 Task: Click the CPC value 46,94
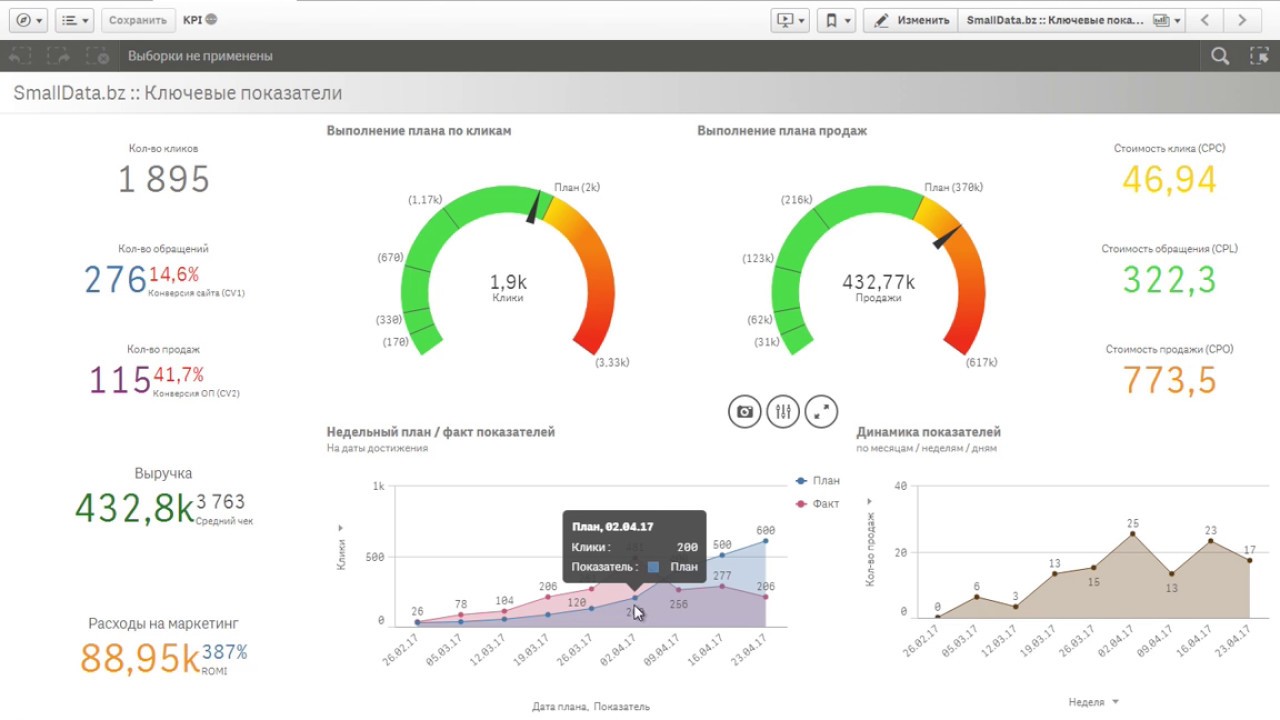pyautogui.click(x=1169, y=180)
